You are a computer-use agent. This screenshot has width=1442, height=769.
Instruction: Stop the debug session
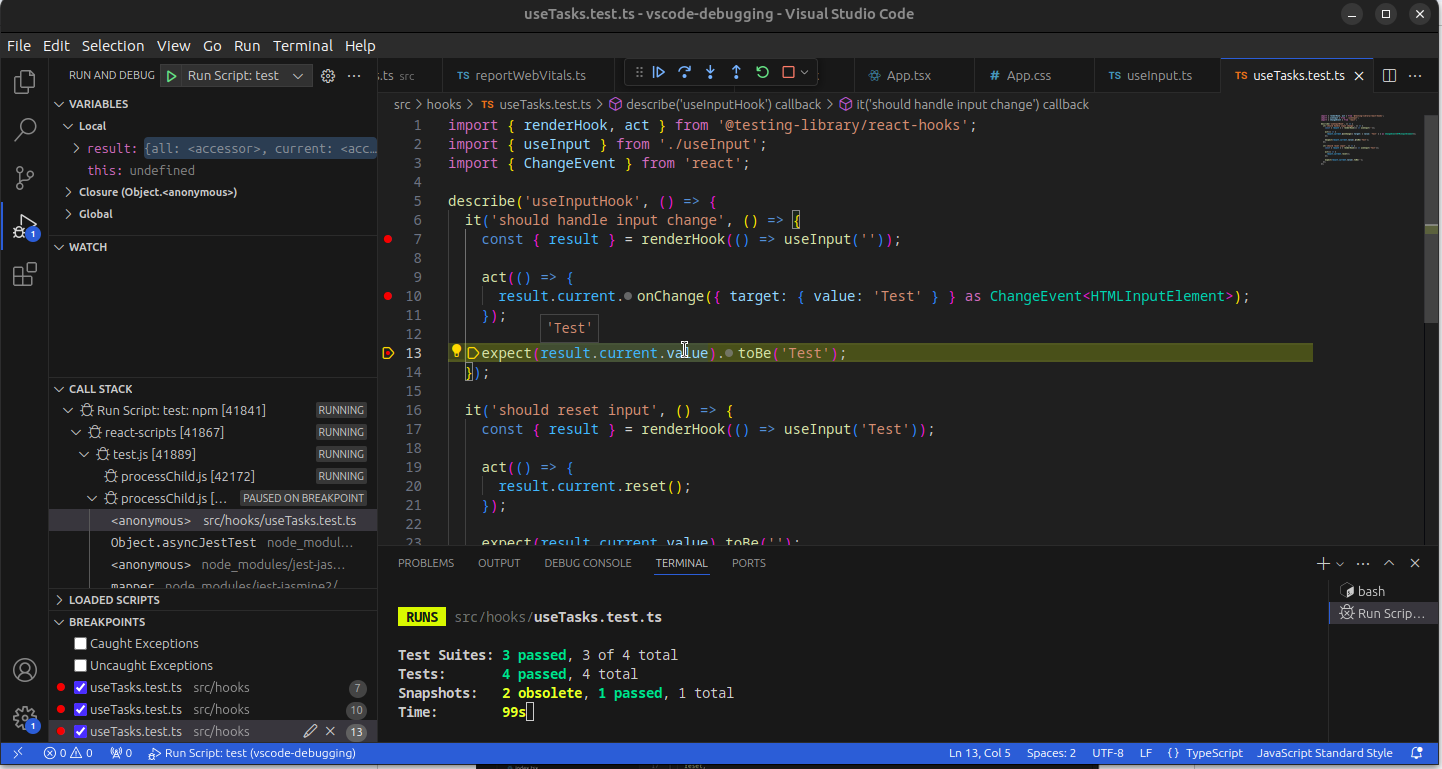[x=788, y=72]
